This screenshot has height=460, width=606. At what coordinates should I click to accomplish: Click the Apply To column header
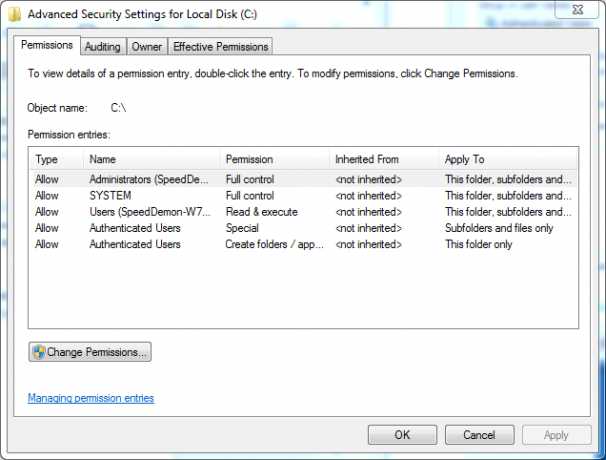[508, 159]
